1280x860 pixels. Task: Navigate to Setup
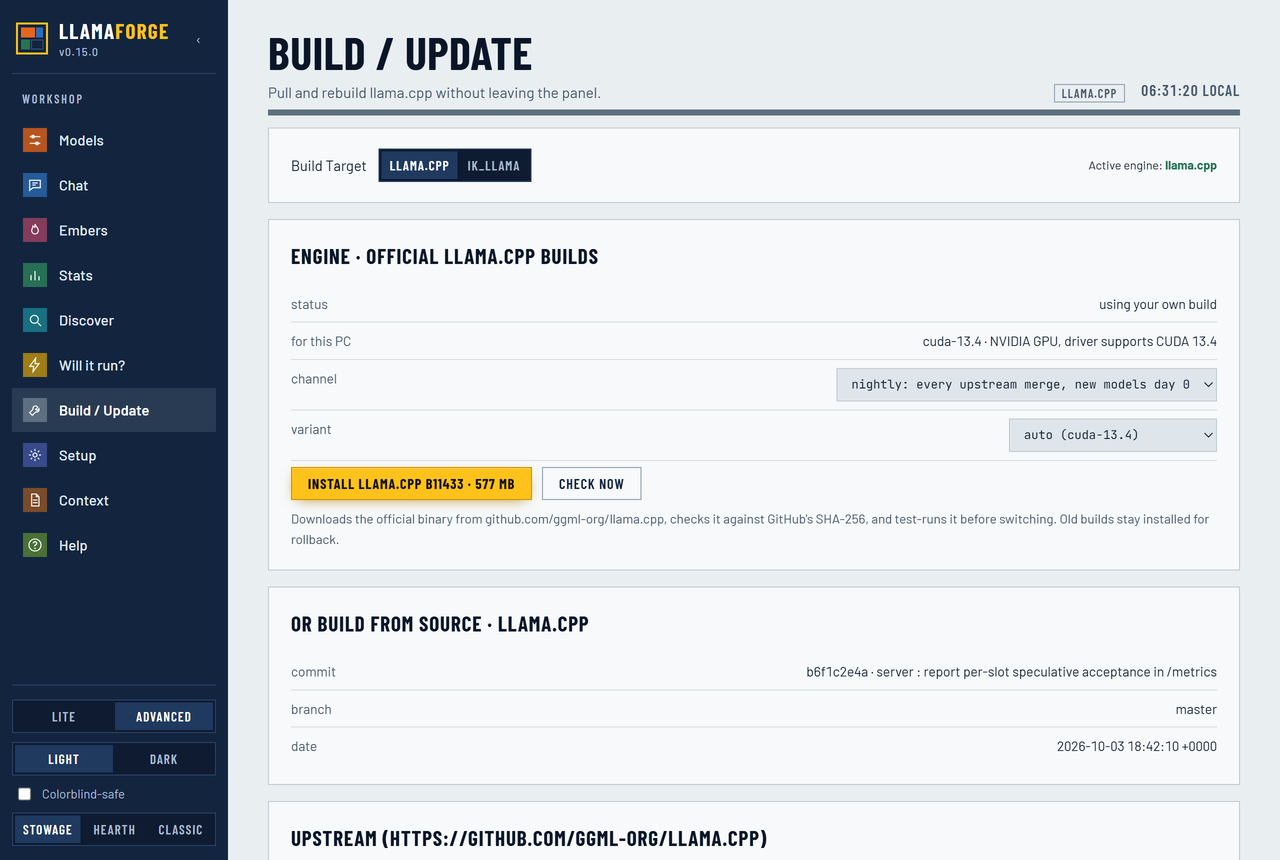(x=114, y=455)
